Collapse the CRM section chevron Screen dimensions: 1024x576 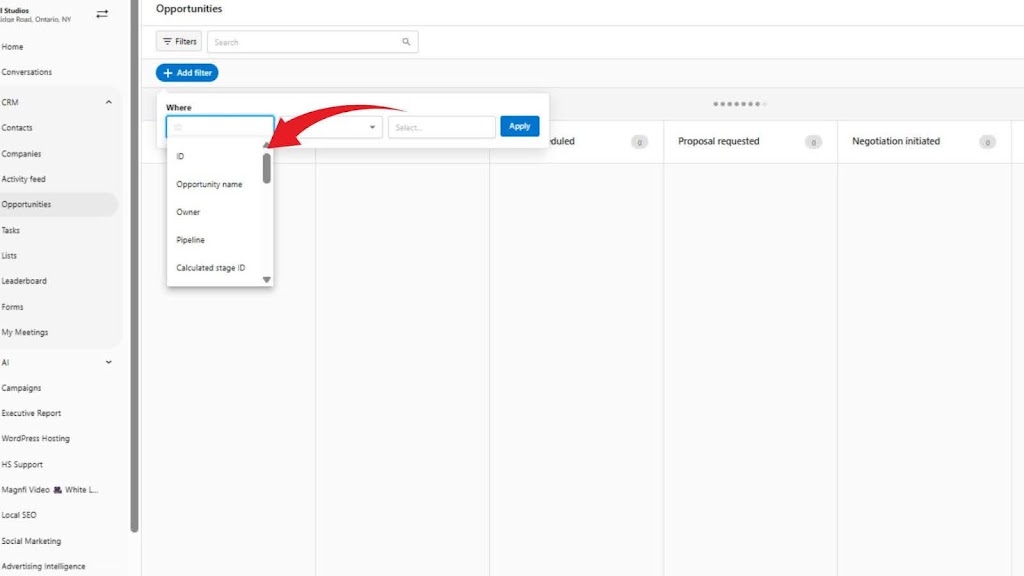click(108, 102)
